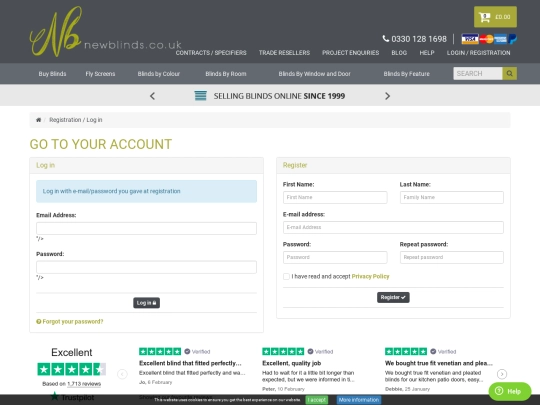
Task: Click Registration / Log in breadcrumb
Action: pos(76,120)
